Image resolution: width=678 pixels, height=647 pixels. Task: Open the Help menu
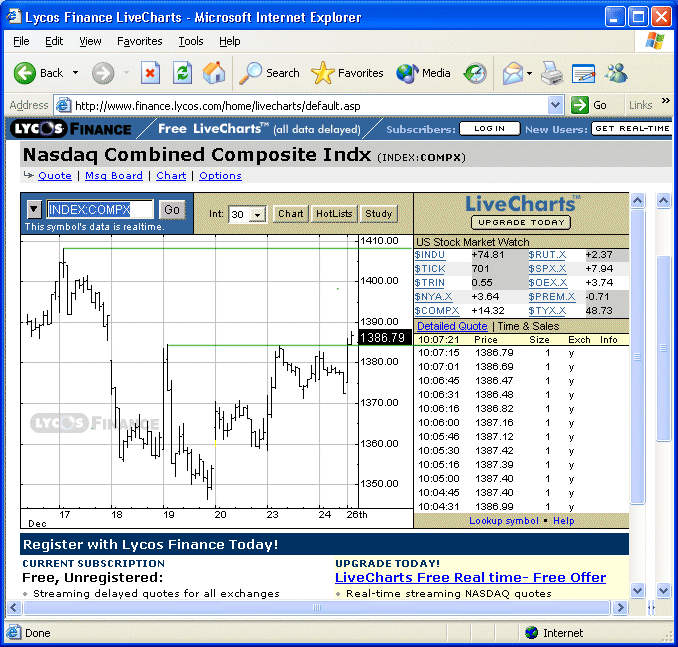[x=230, y=41]
